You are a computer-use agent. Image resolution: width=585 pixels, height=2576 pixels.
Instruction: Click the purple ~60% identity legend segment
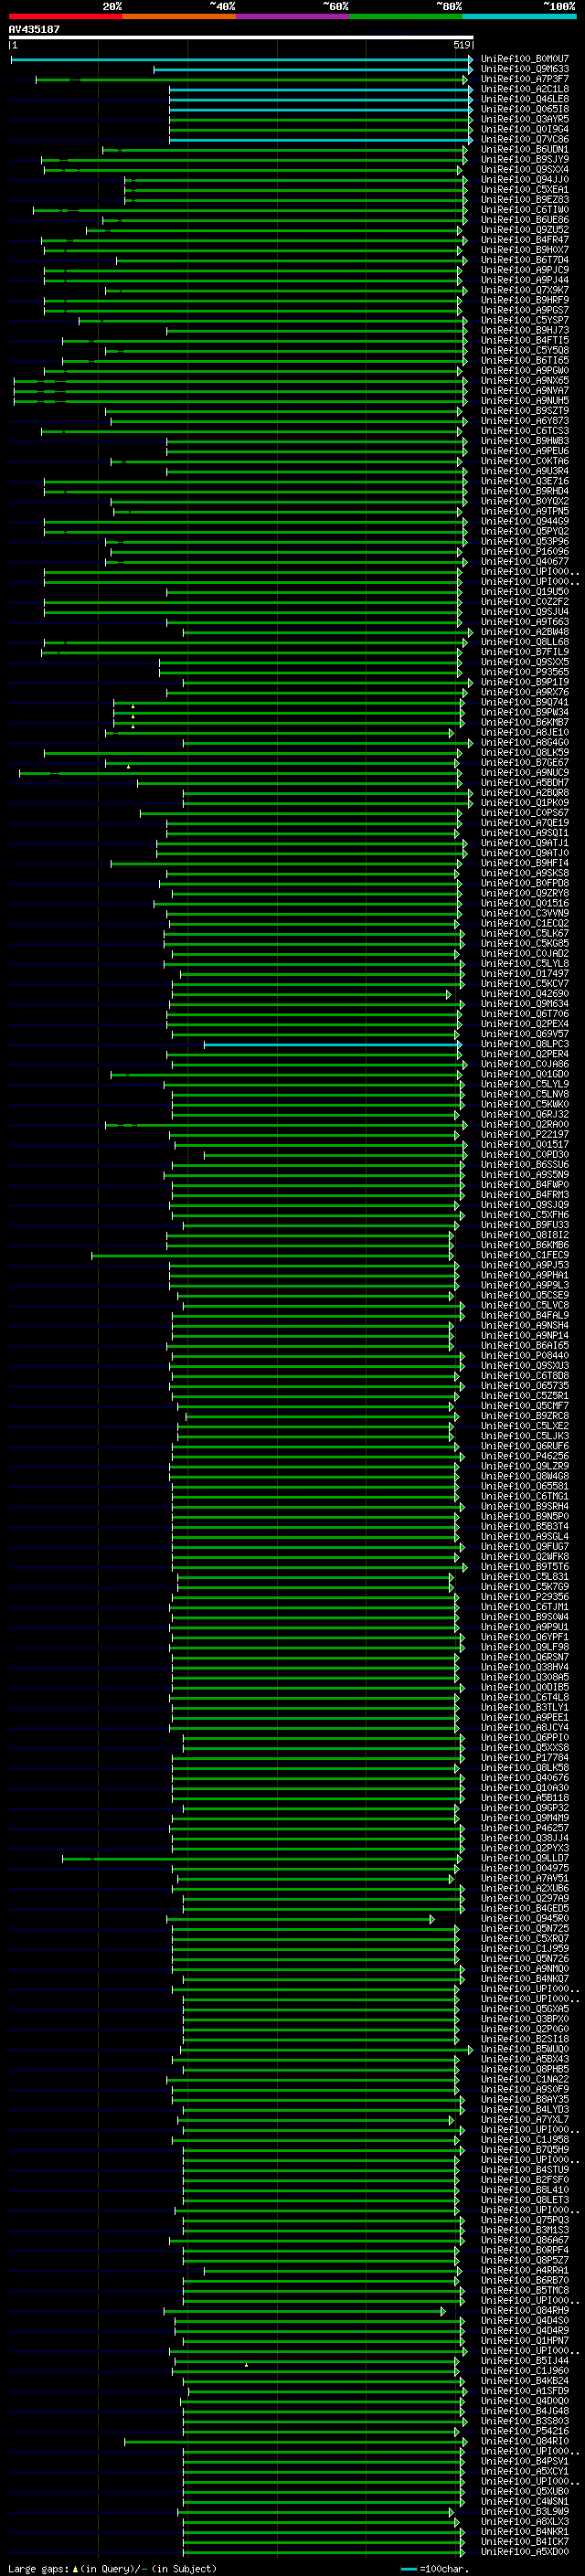[292, 16]
